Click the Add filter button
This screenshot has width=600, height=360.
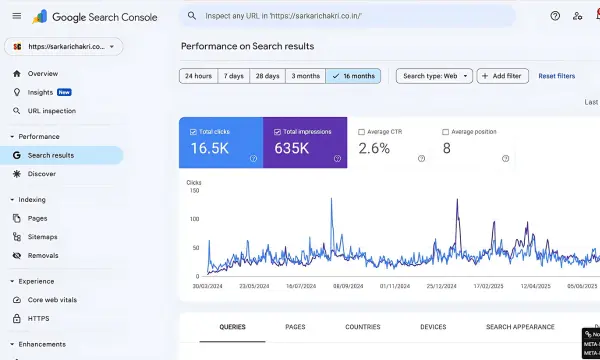pos(502,76)
